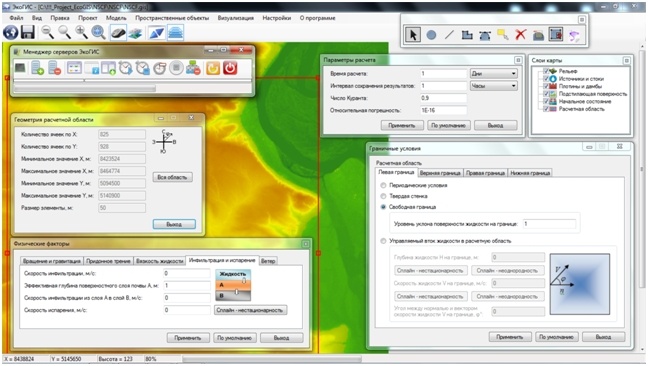Screen dimensions: 648x366
Task: Click the red X delete tool
Action: (520, 35)
